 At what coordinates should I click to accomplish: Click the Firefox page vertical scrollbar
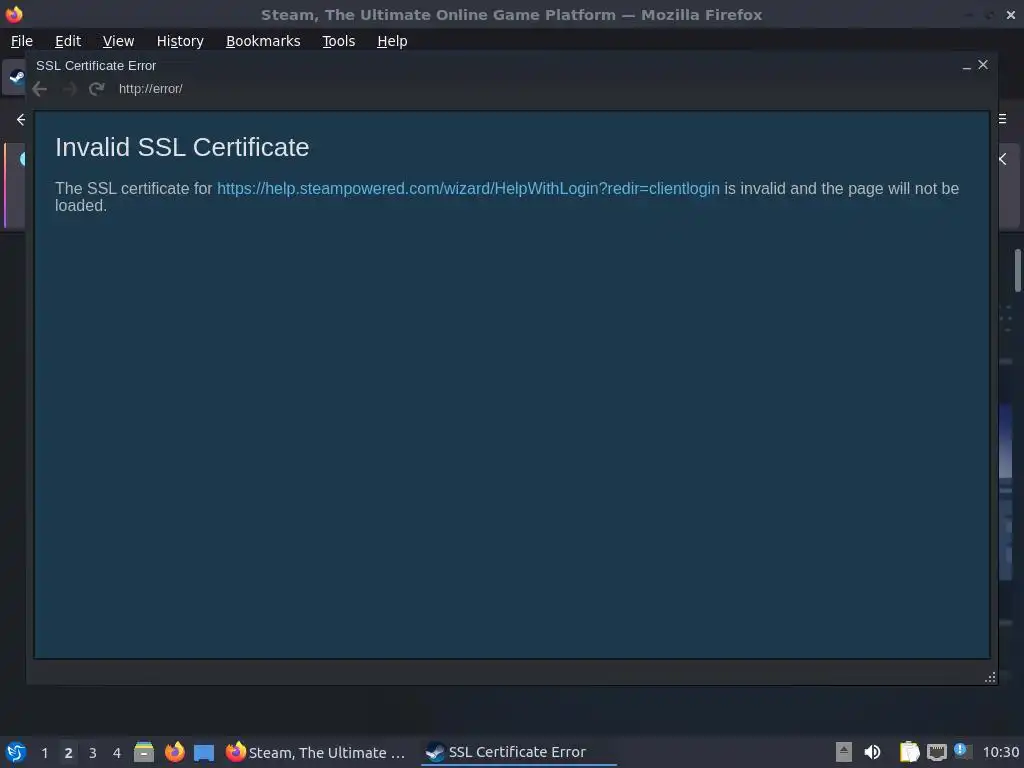coord(1017,270)
